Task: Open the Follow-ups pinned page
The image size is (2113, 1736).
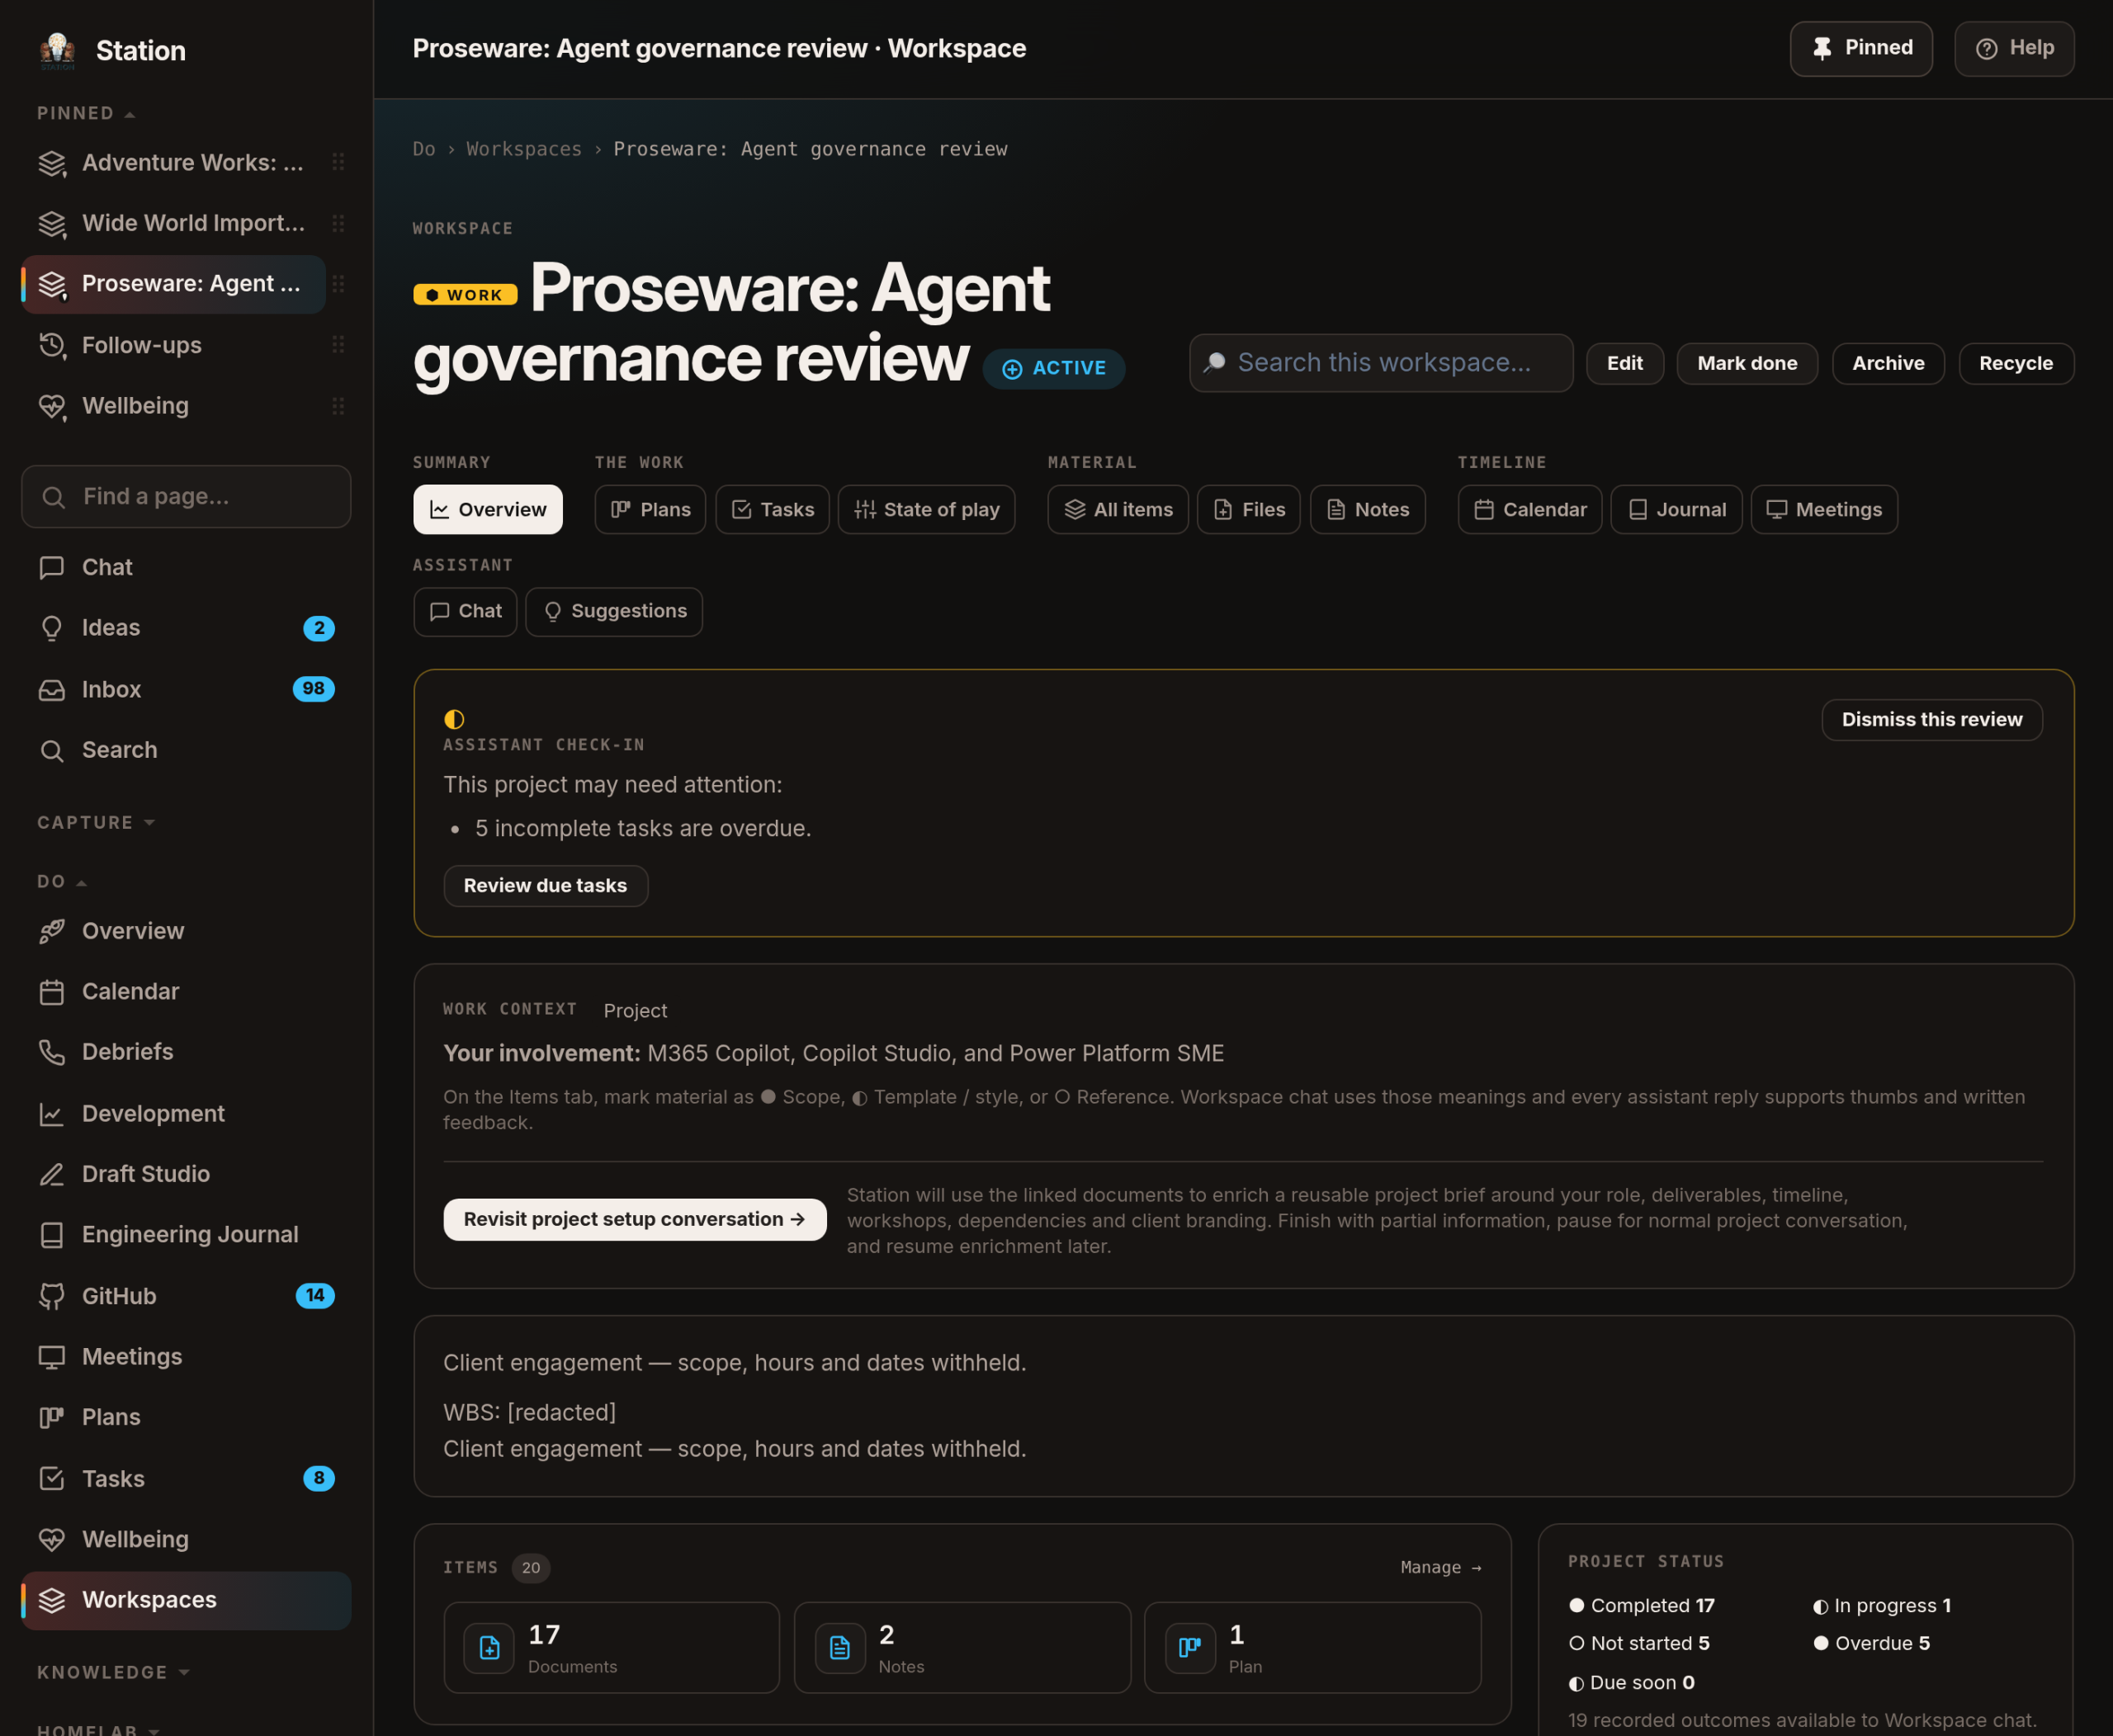Action: click(174, 345)
